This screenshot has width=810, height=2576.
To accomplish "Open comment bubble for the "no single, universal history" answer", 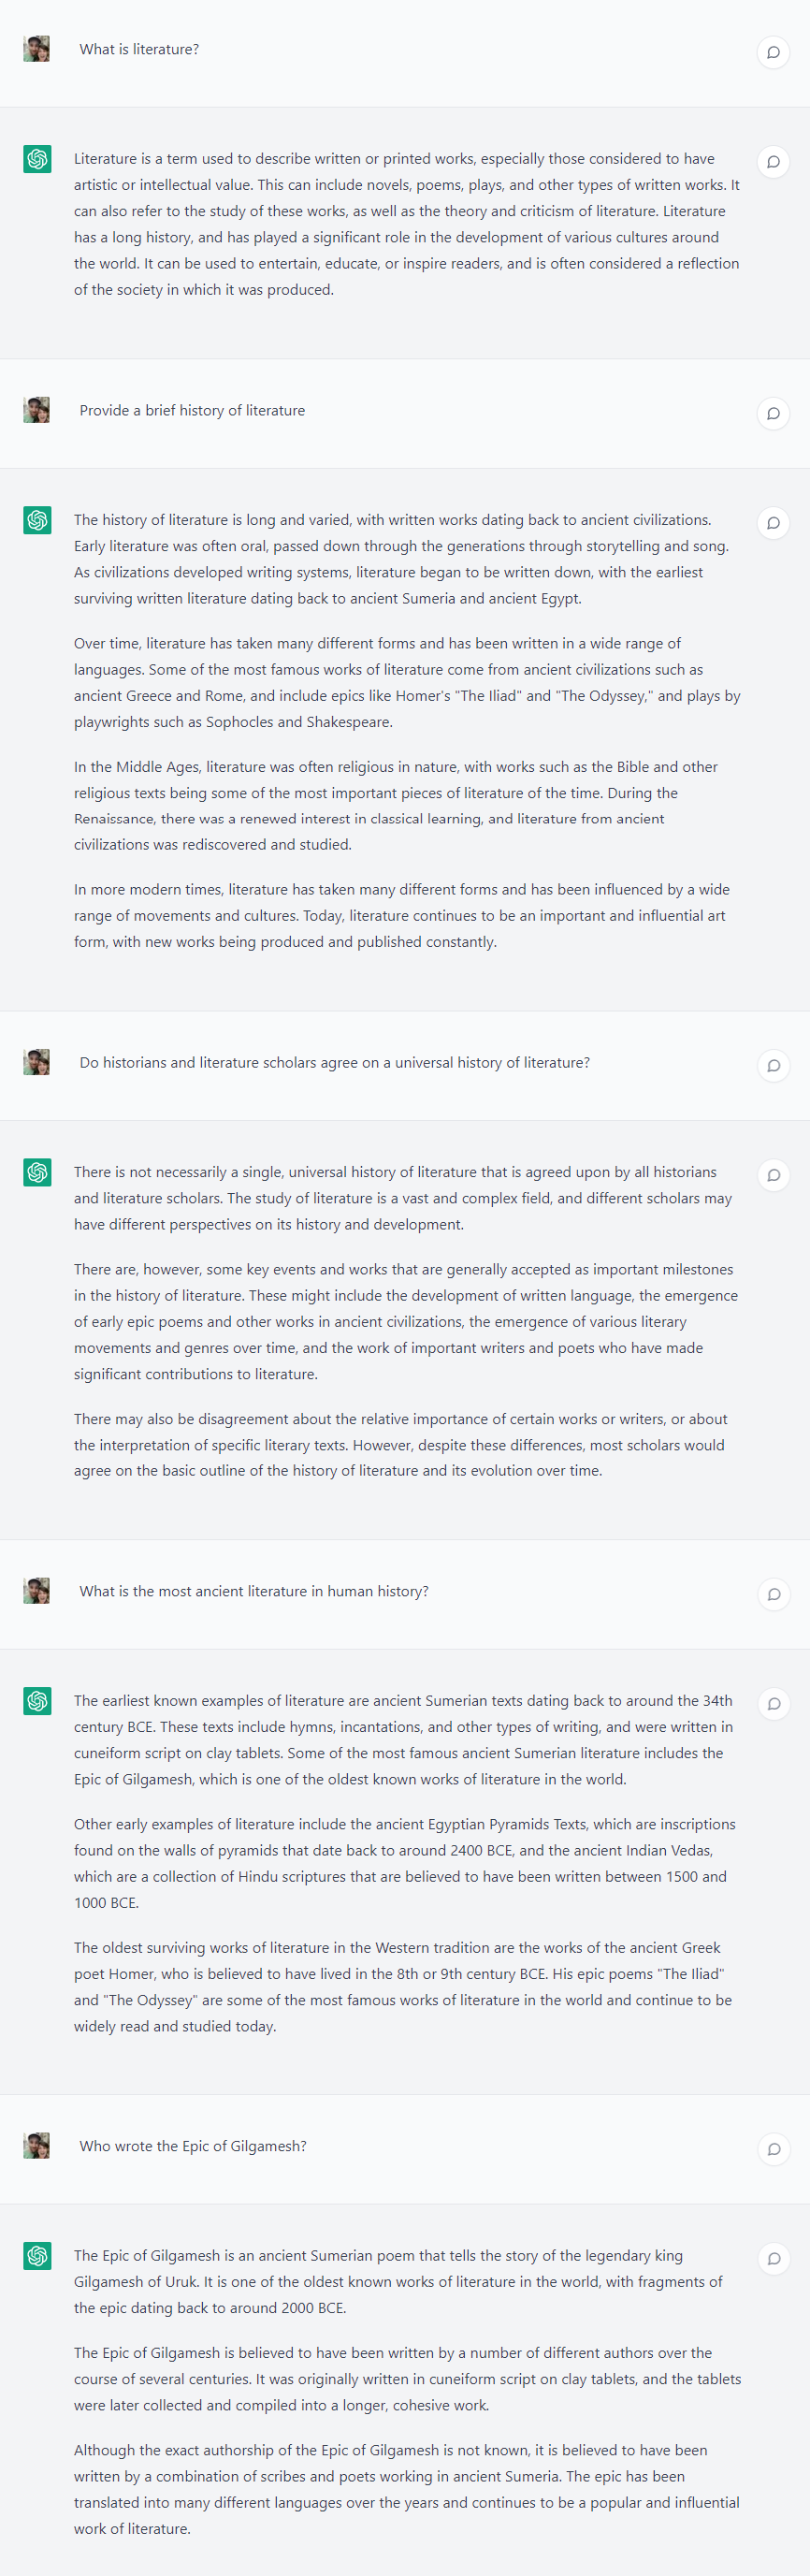I will tap(773, 1175).
